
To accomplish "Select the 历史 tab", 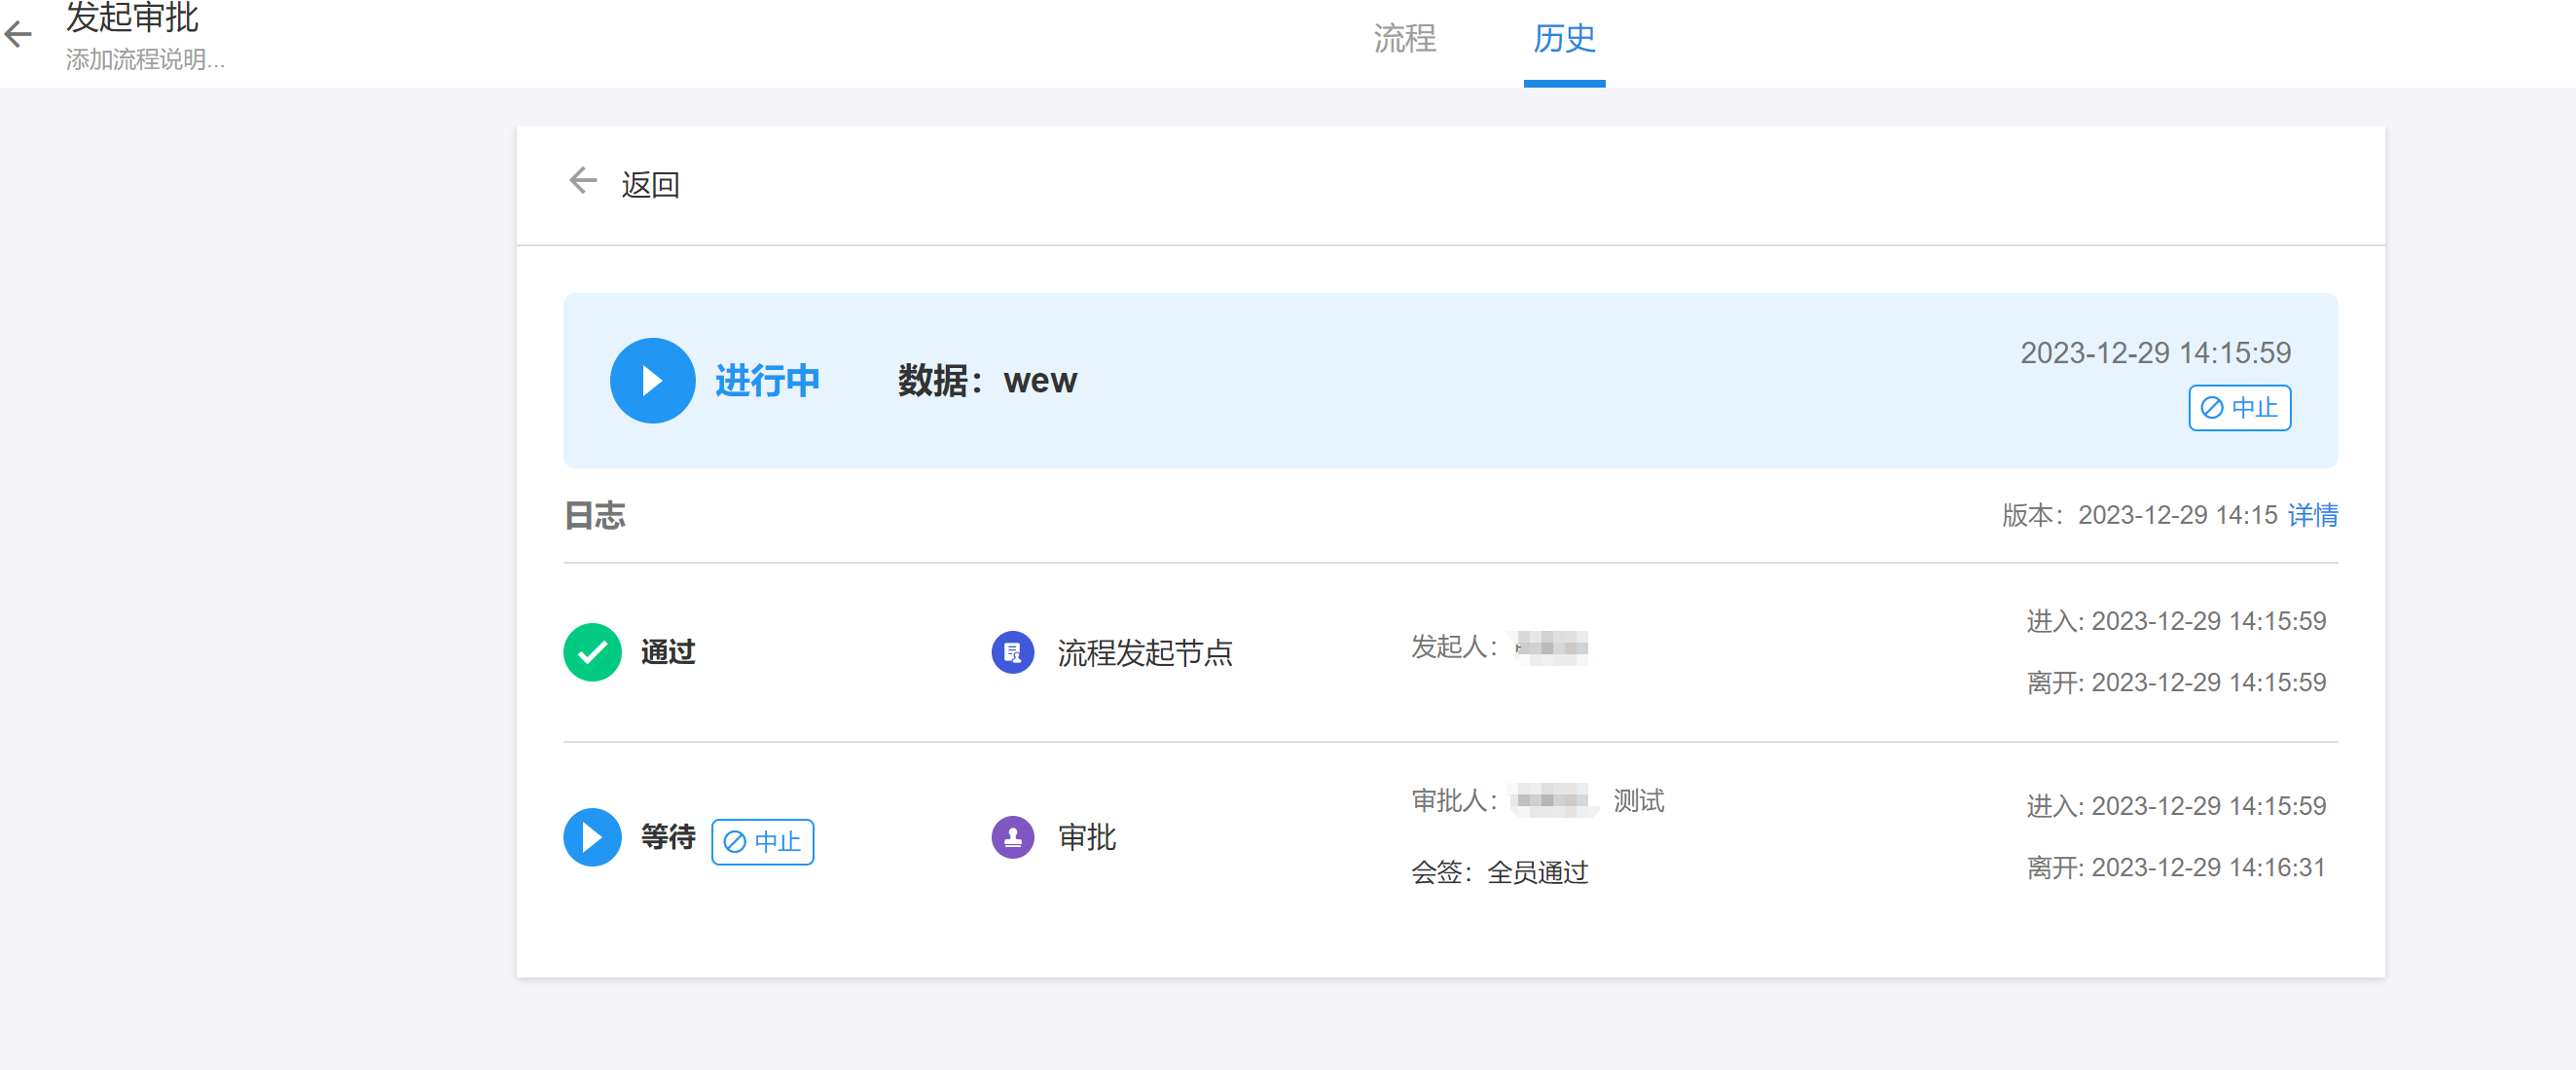I will (1564, 39).
